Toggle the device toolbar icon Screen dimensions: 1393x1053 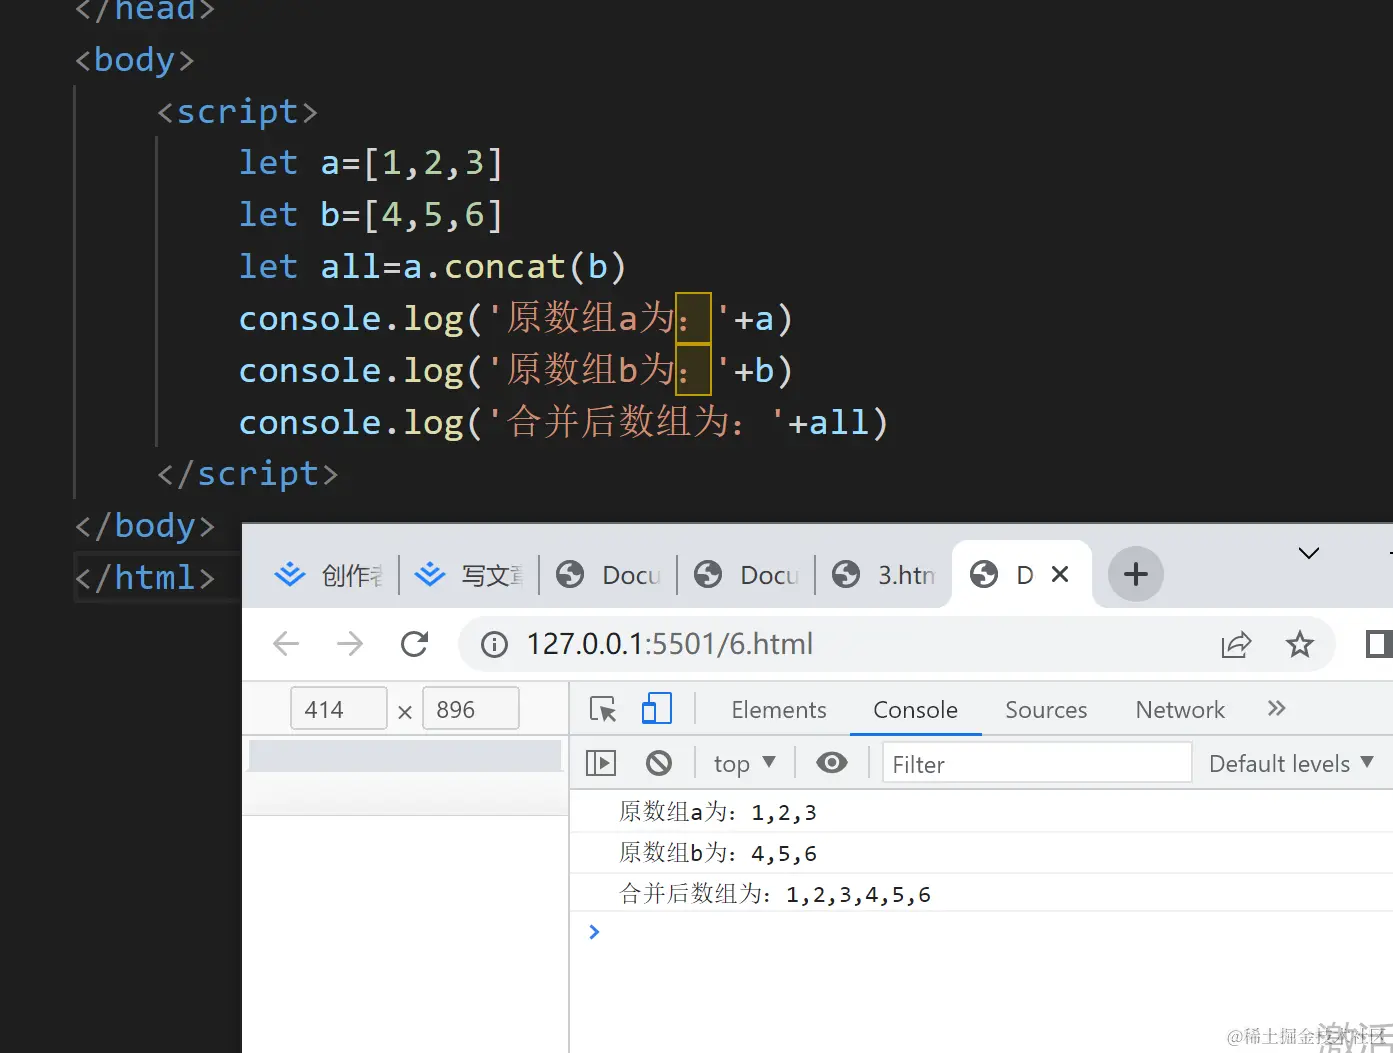point(656,709)
